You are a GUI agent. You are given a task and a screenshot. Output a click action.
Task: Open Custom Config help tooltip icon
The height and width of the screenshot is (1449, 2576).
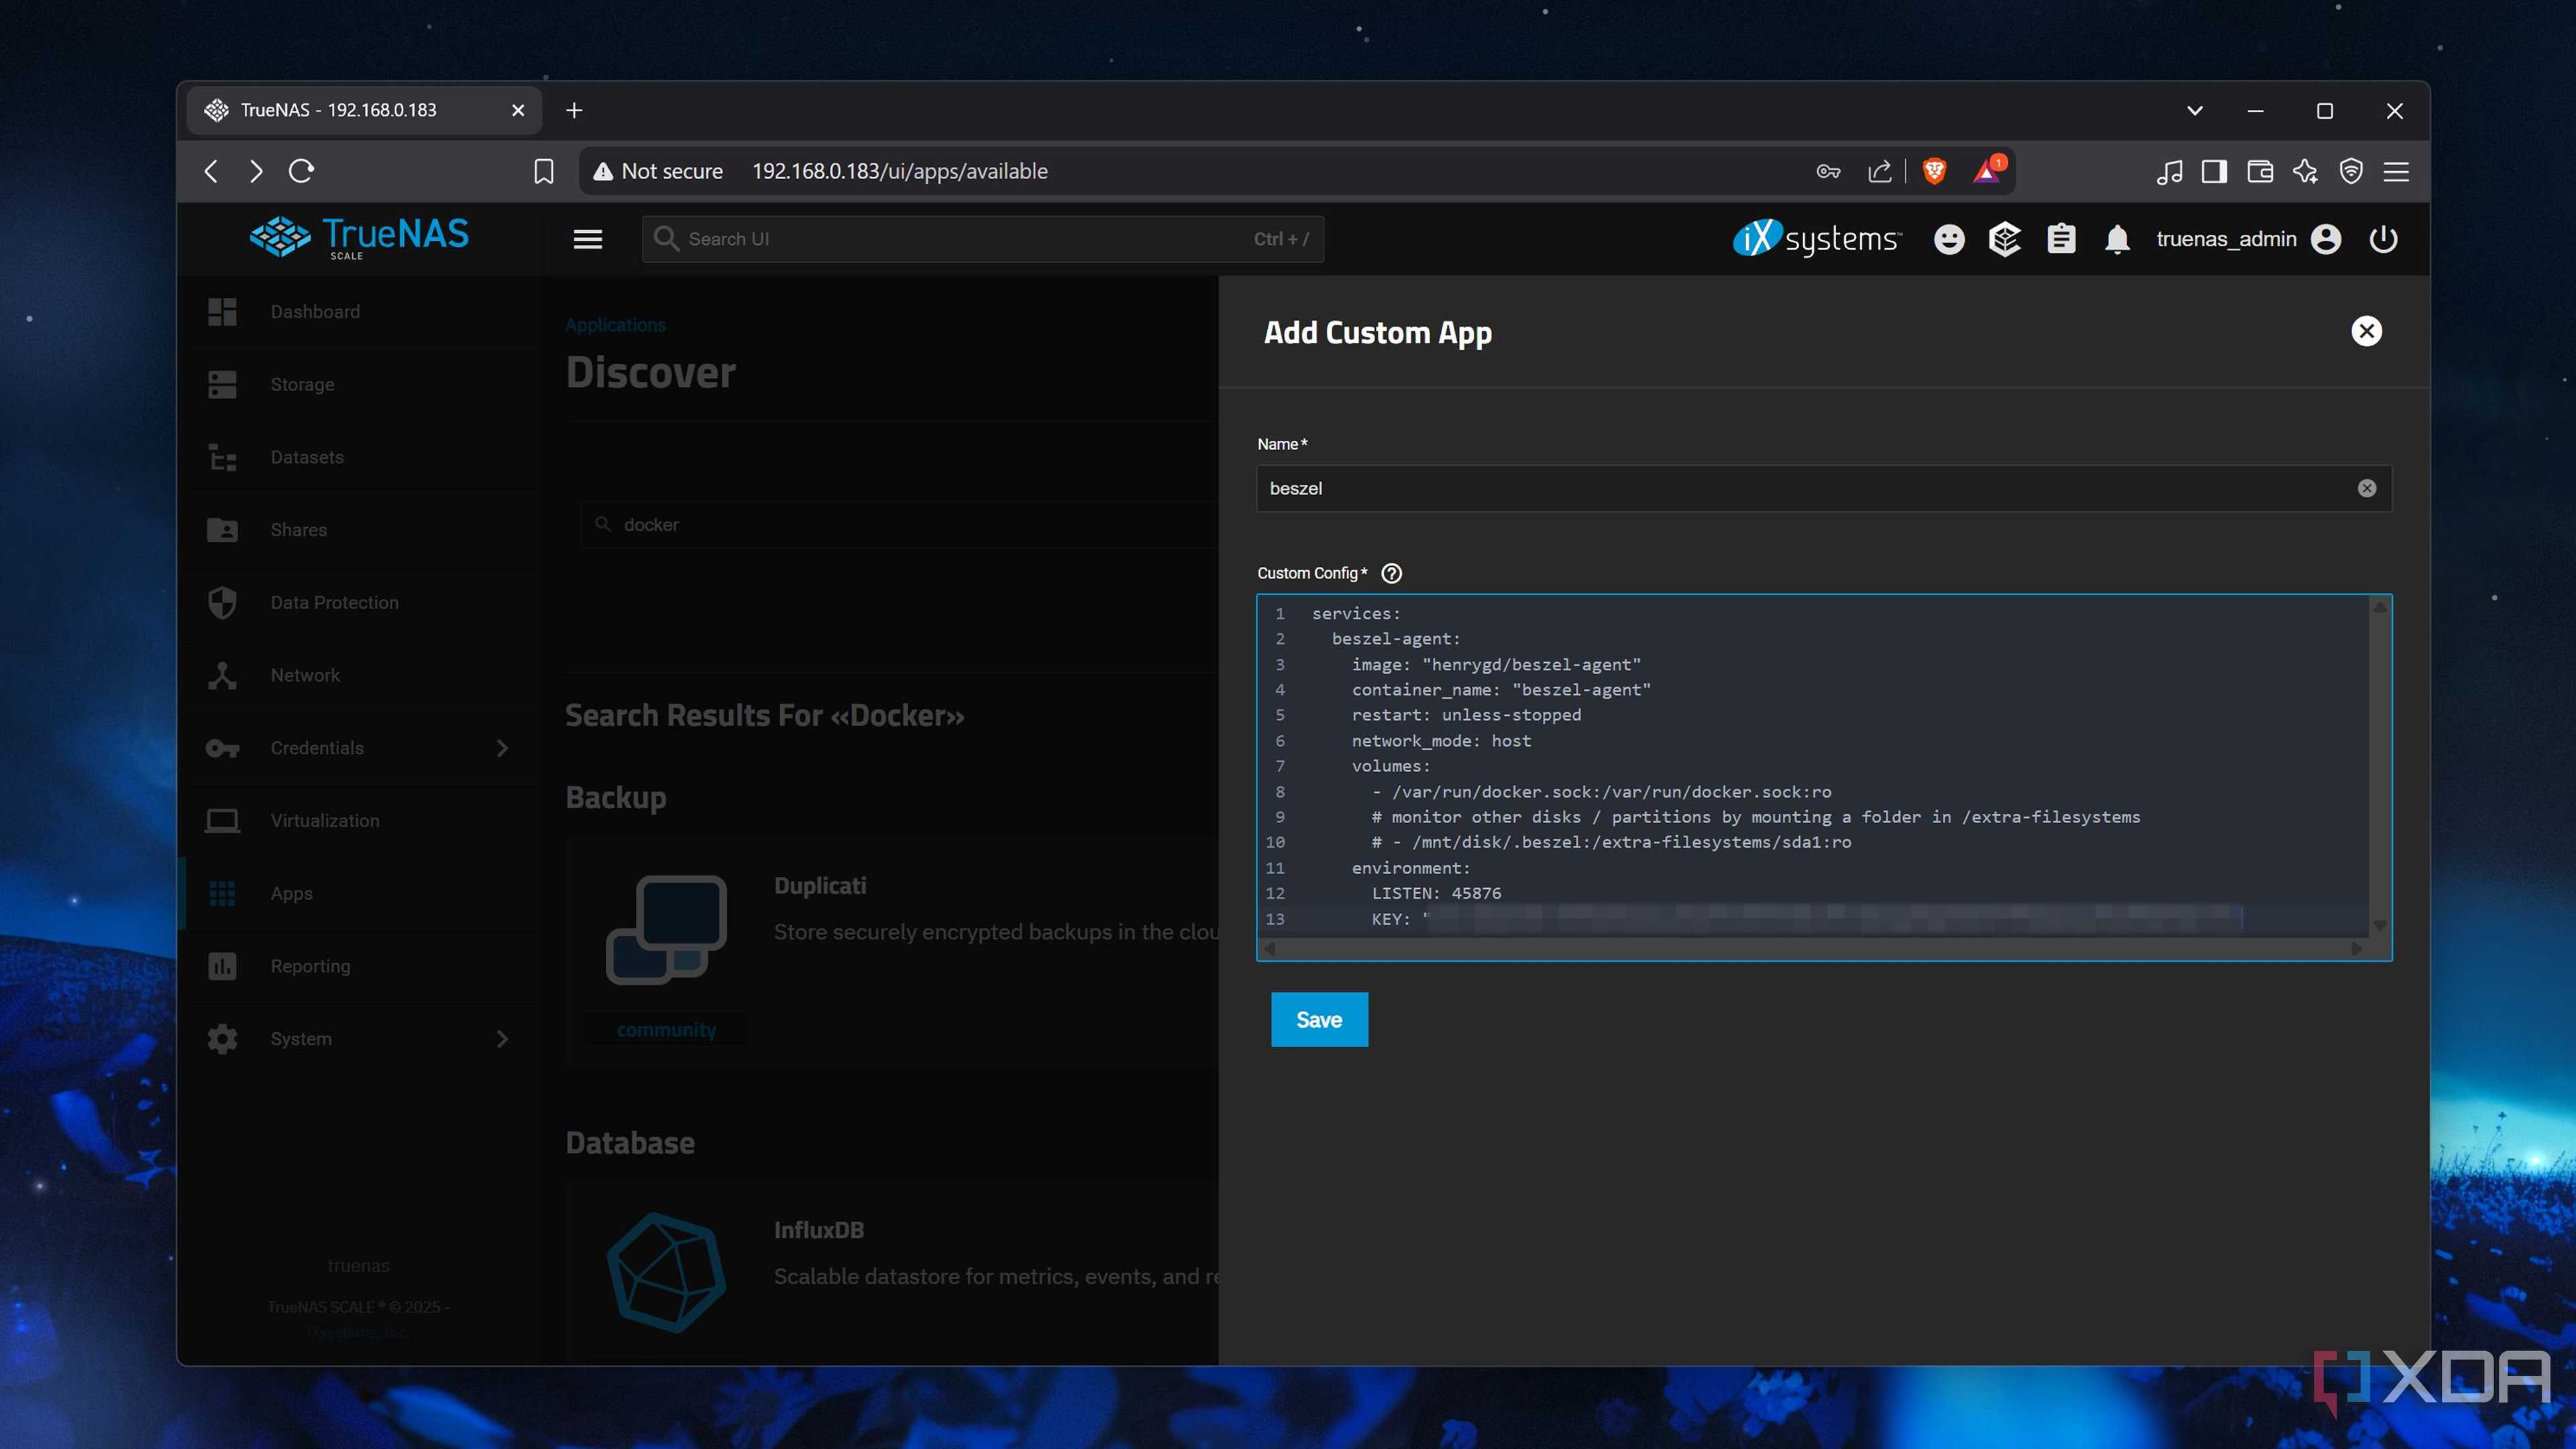1391,573
